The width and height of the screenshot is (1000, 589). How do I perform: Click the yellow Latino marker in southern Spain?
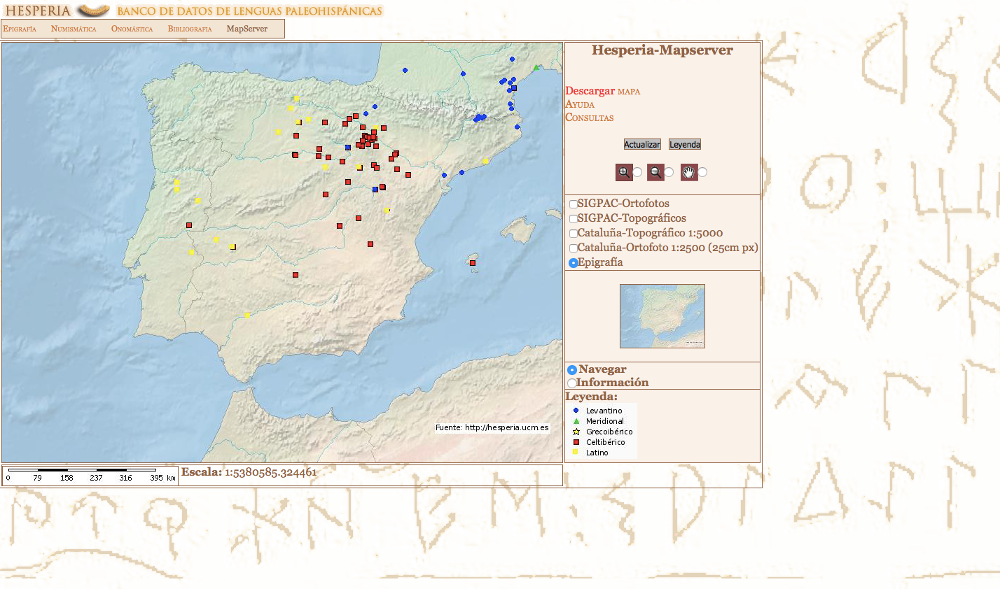[247, 315]
